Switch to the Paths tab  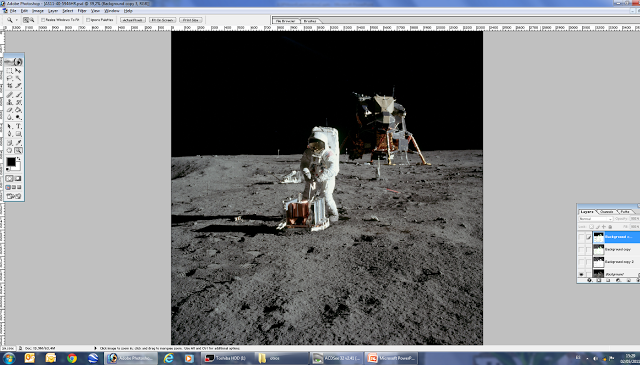(x=625, y=212)
